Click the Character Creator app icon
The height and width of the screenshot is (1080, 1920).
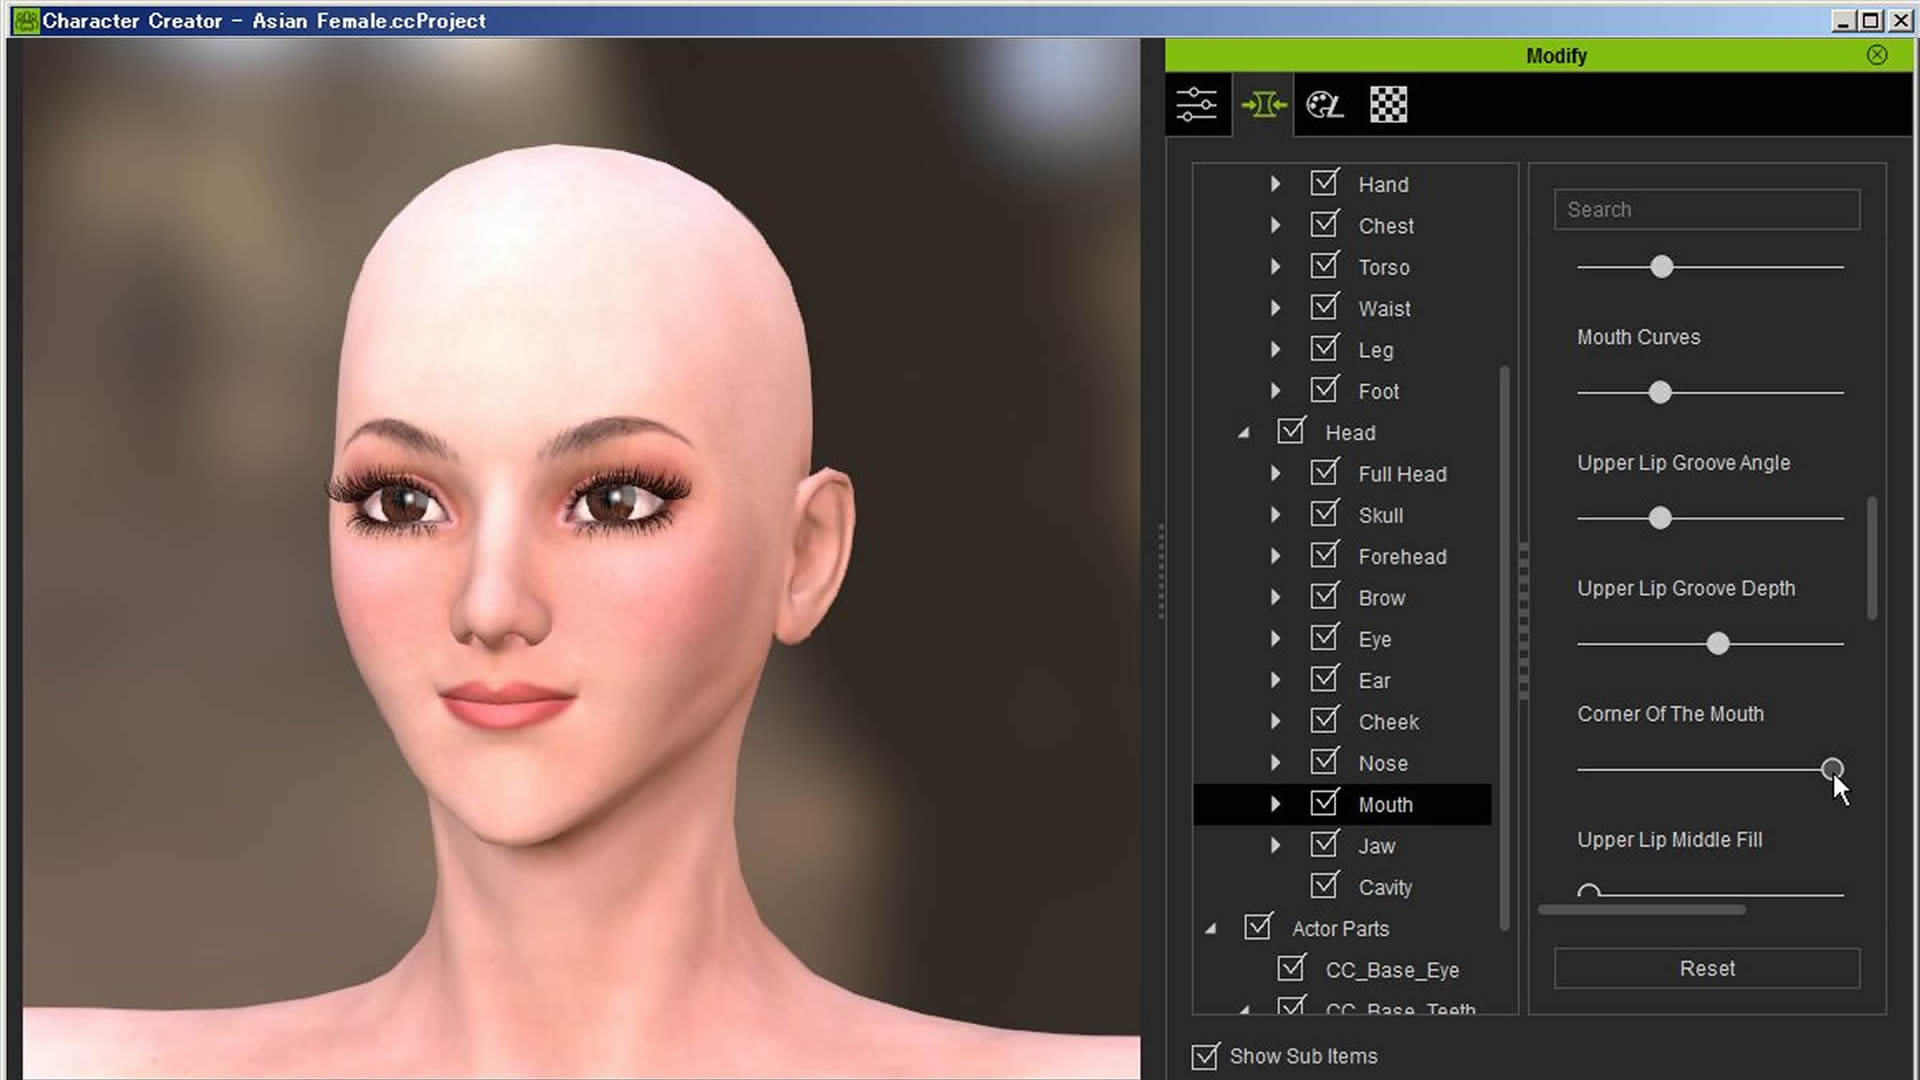[26, 20]
